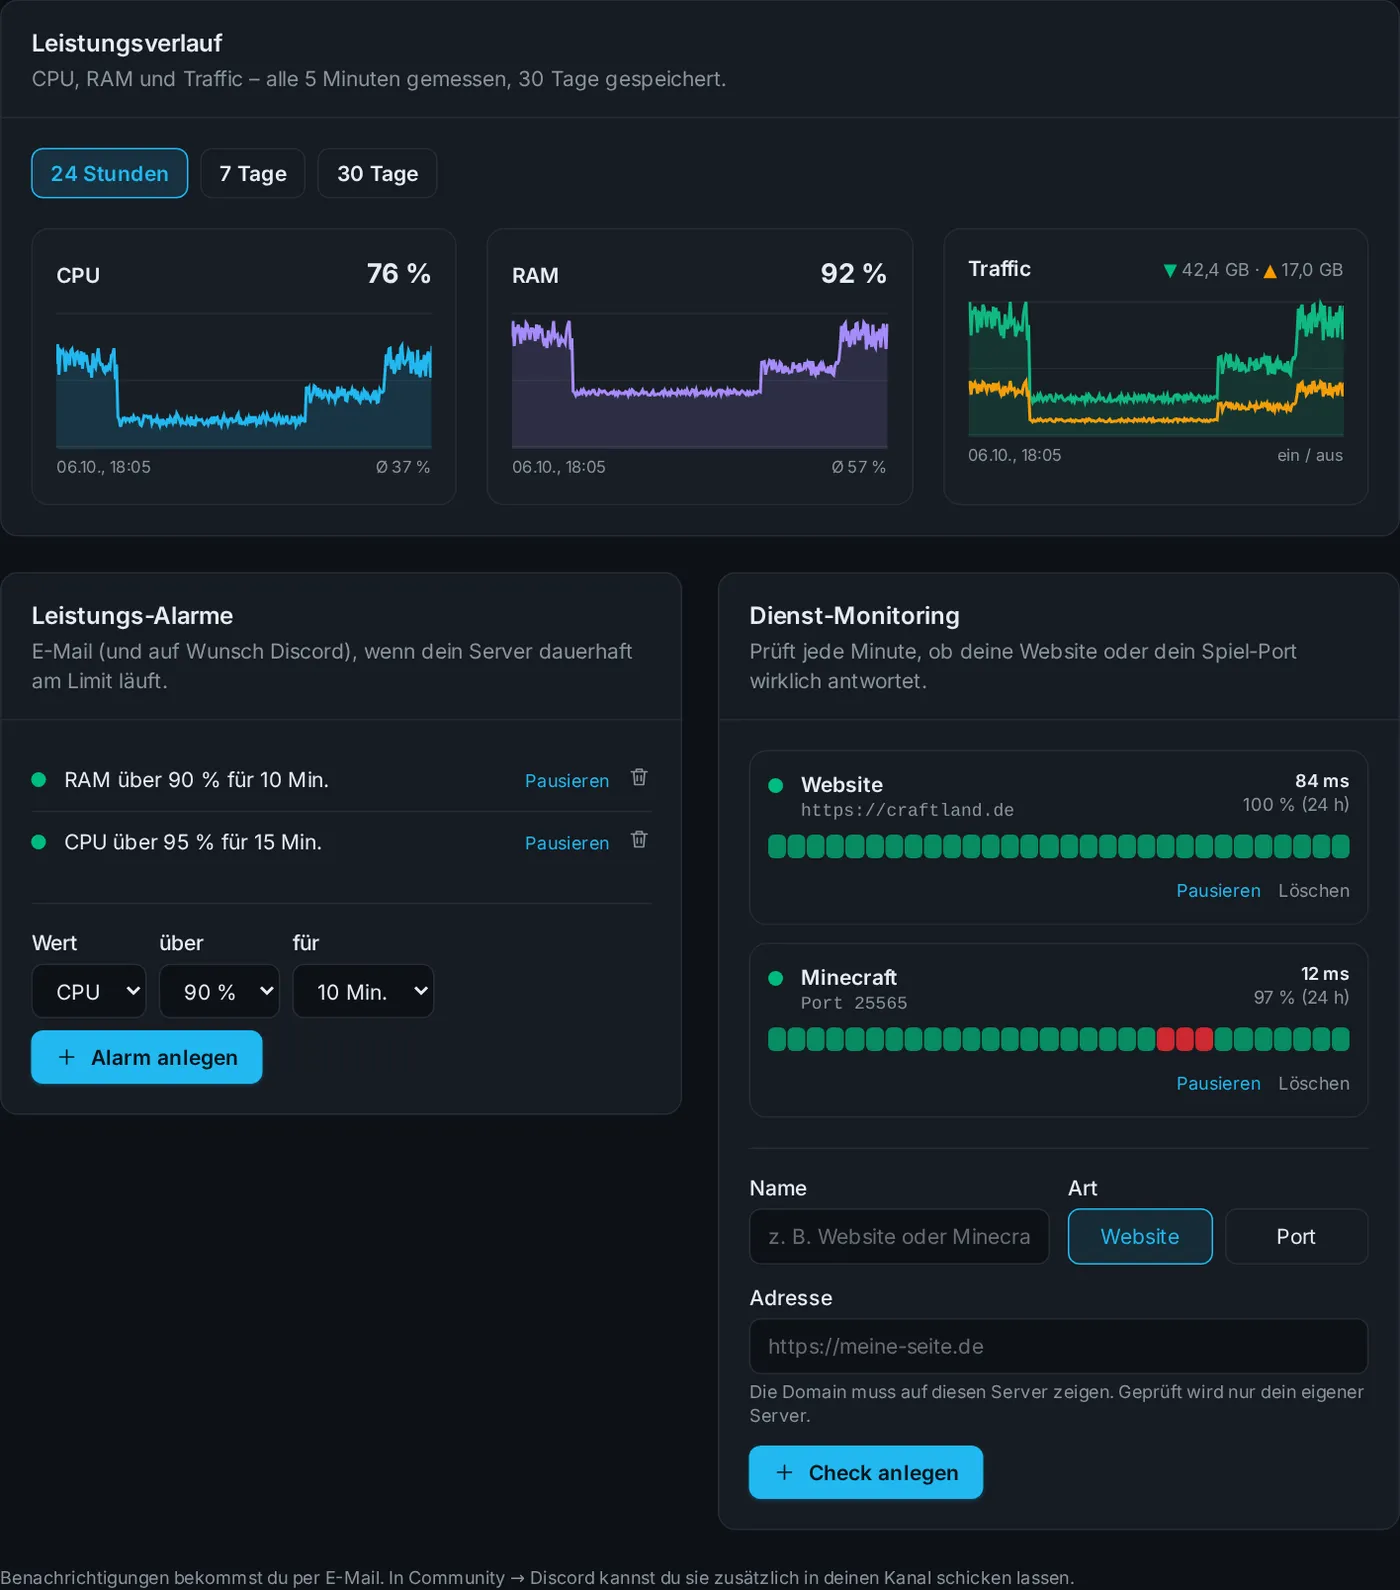Select 24 Stunden time range
This screenshot has width=1400, height=1590.
110,173
